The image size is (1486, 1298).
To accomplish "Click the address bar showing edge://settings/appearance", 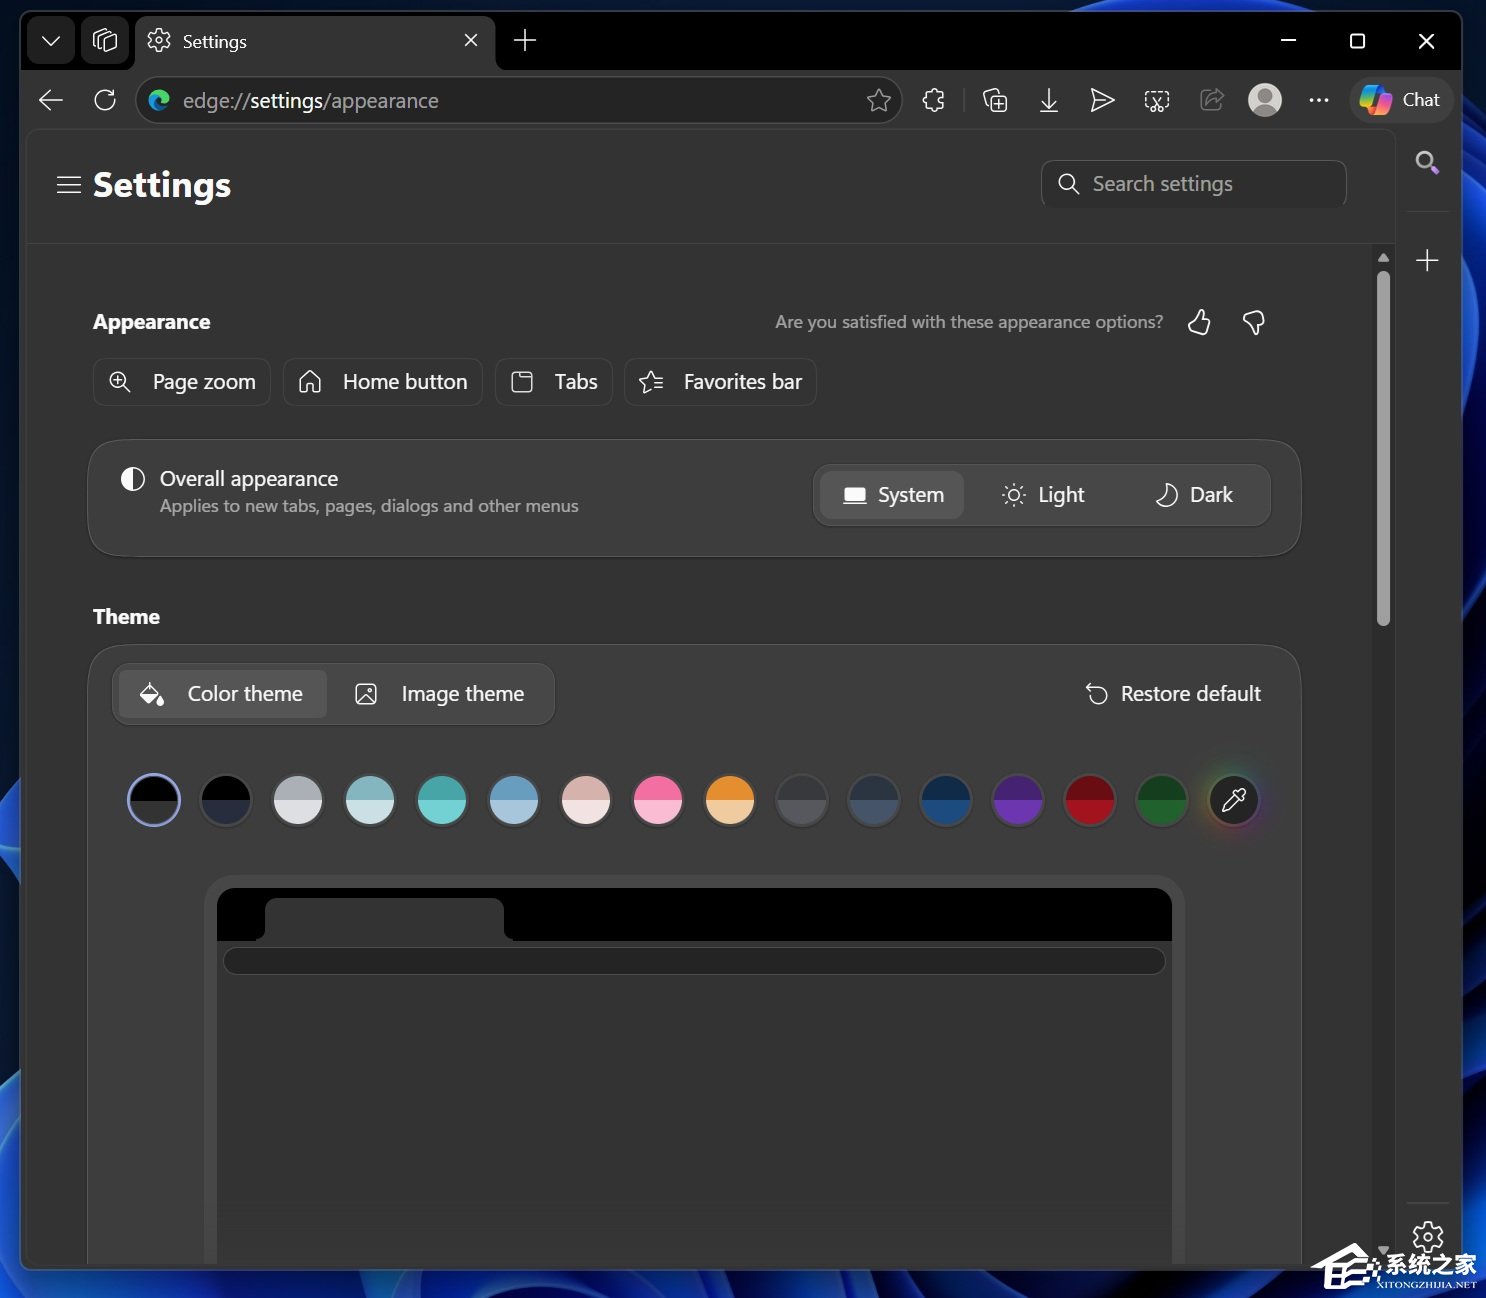I will tap(519, 100).
